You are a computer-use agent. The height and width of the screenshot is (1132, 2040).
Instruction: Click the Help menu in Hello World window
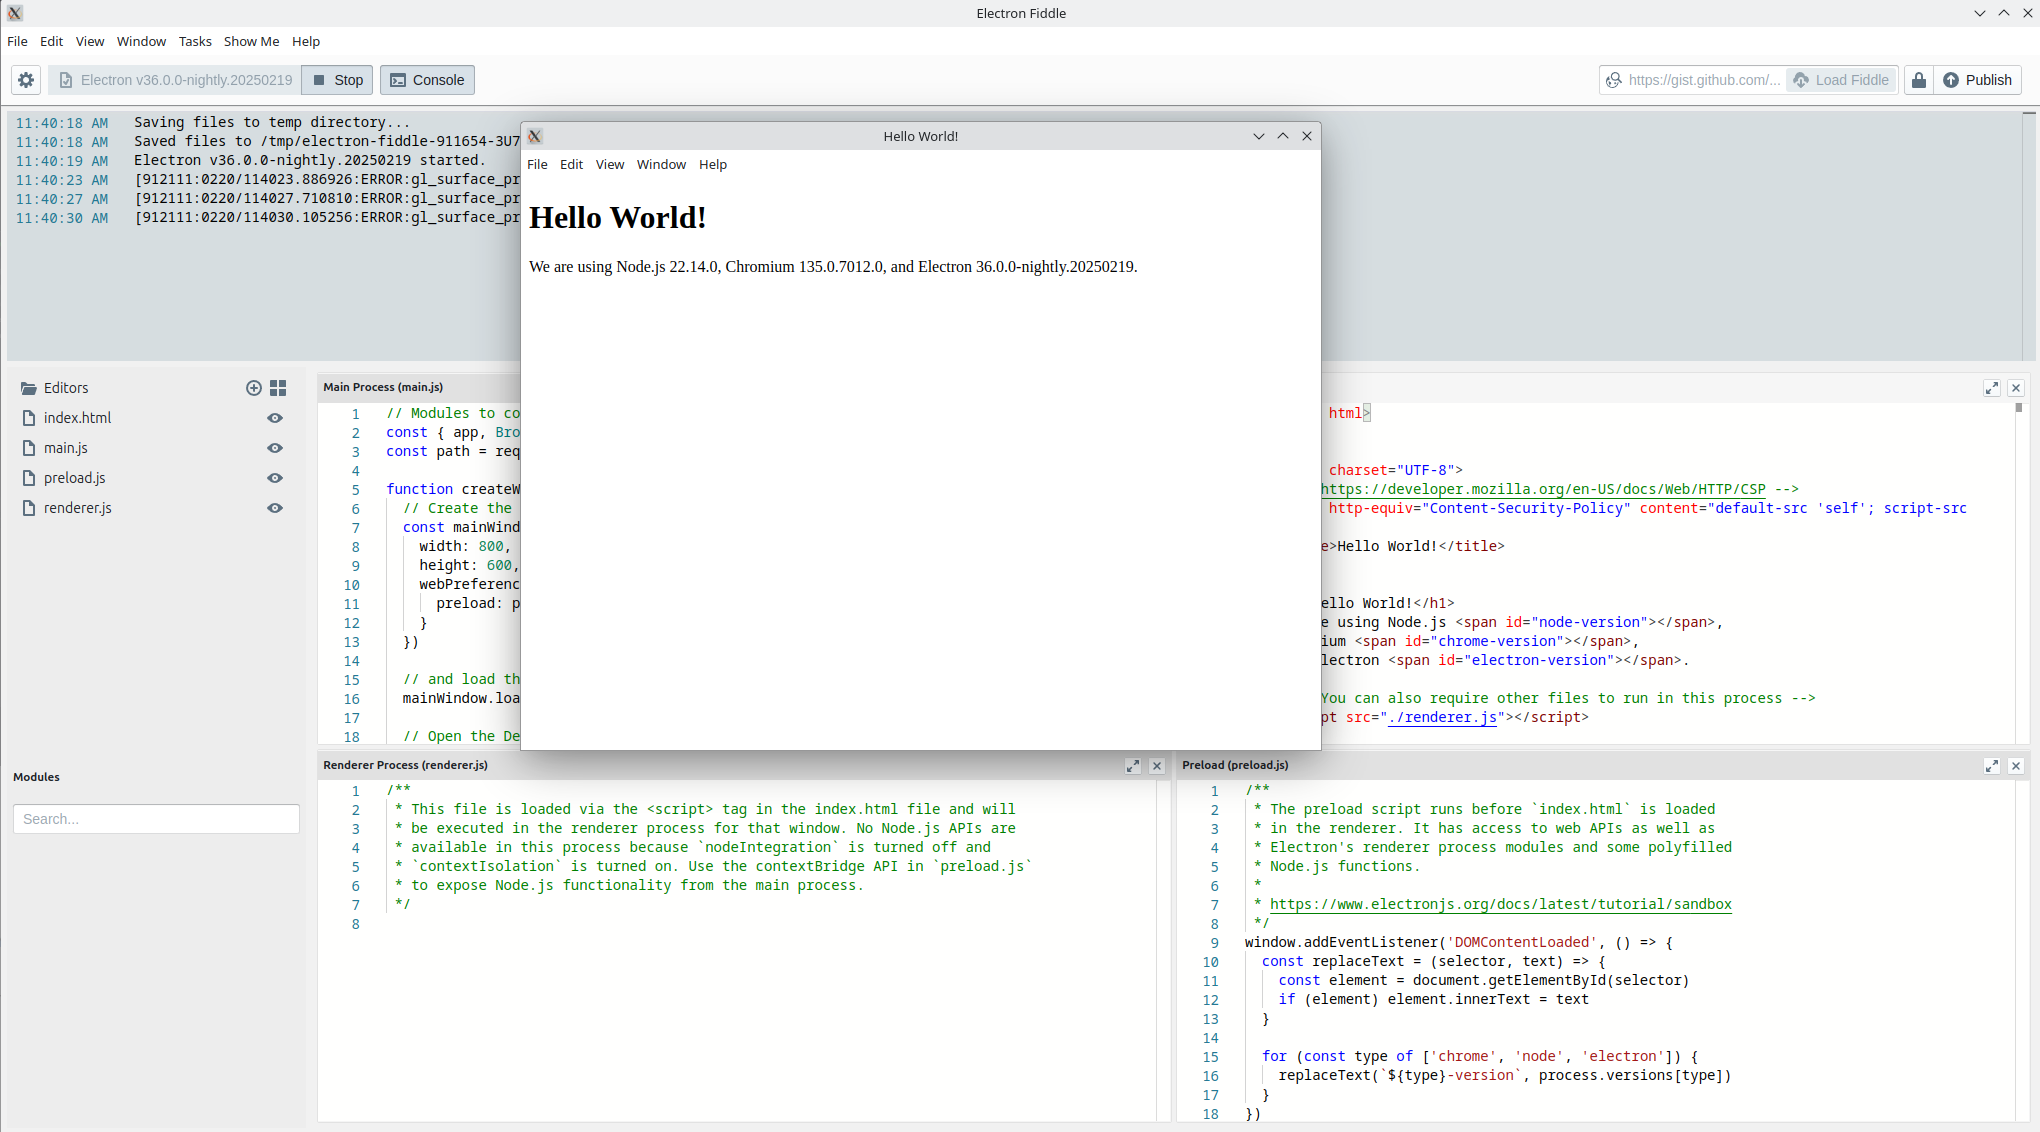712,165
